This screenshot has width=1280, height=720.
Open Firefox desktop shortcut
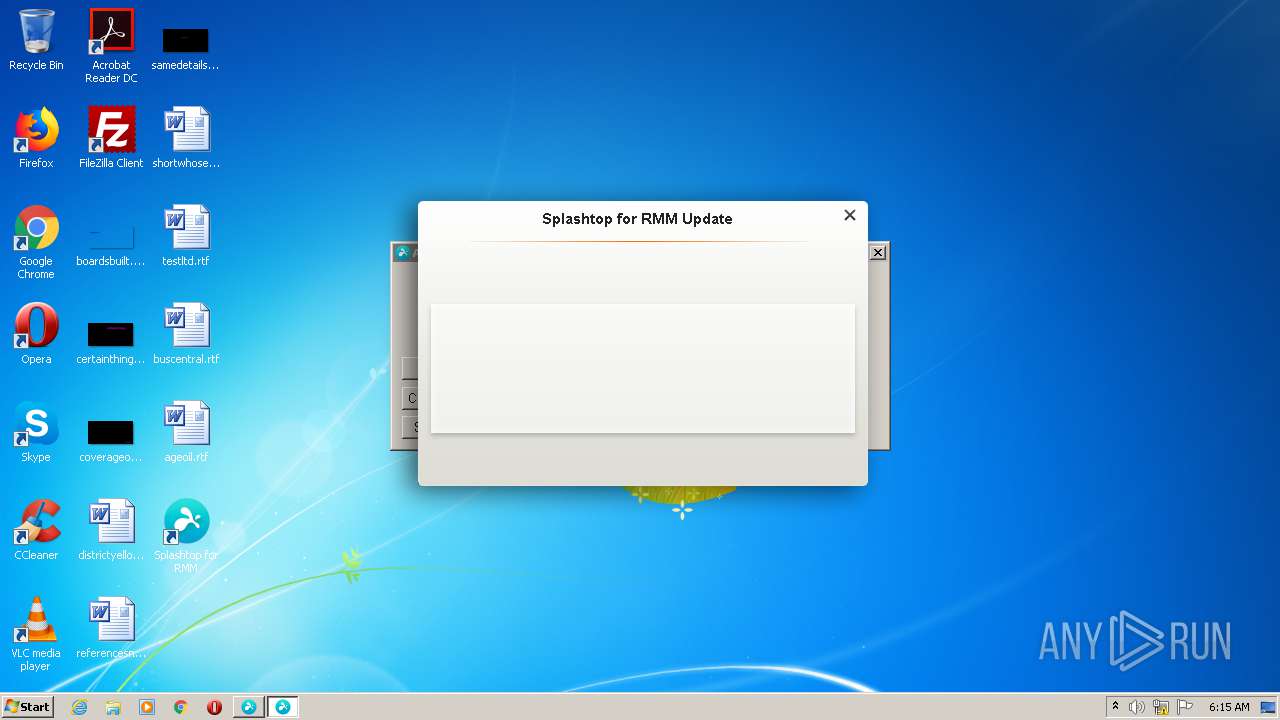point(36,138)
